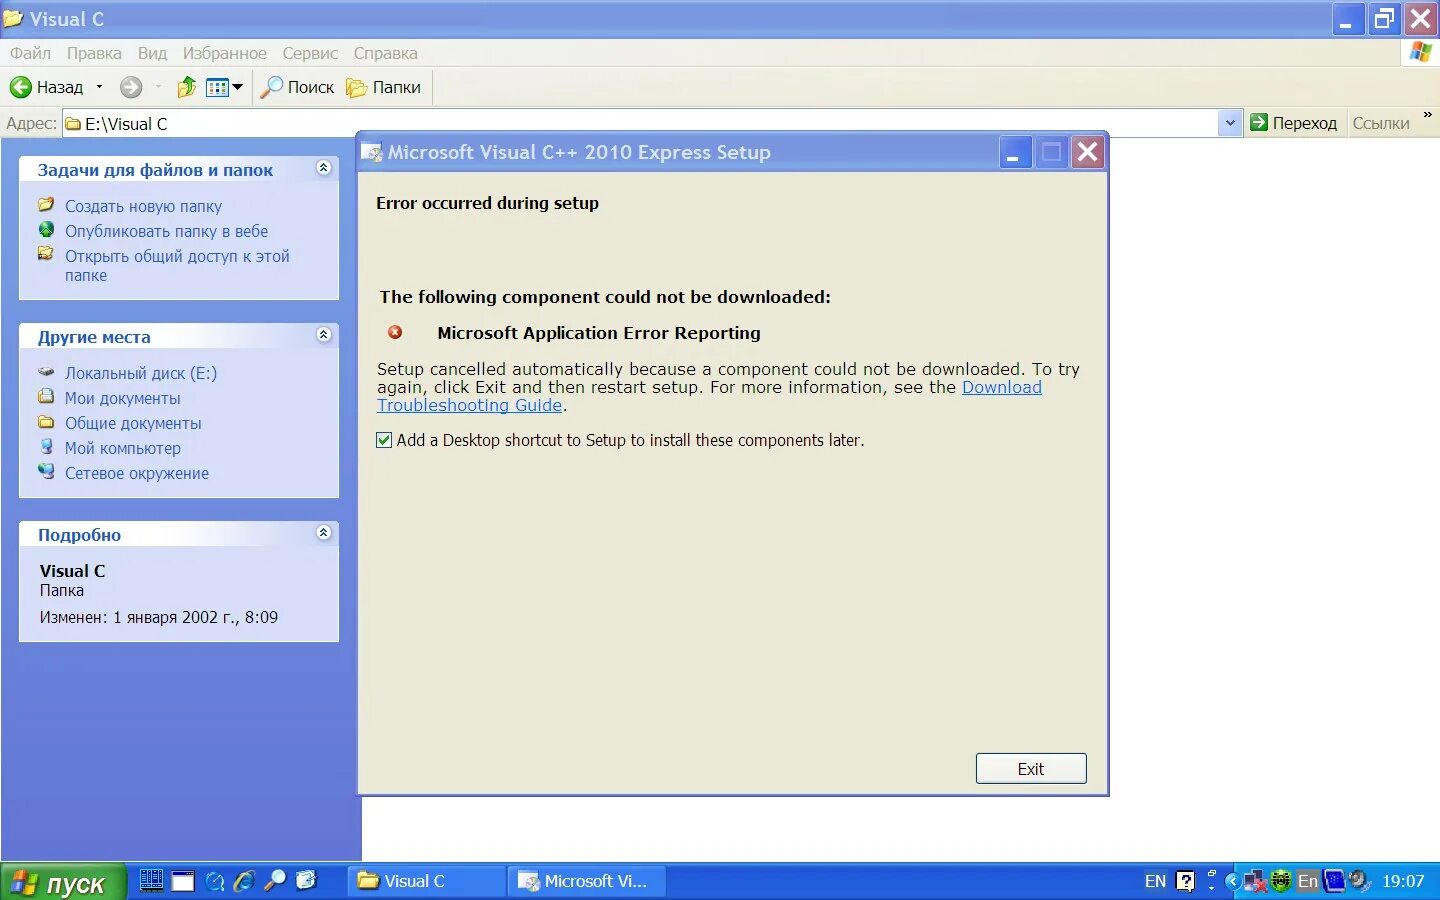The height and width of the screenshot is (900, 1440).
Task: Open Internet Explorer from quick launch
Action: [243, 882]
